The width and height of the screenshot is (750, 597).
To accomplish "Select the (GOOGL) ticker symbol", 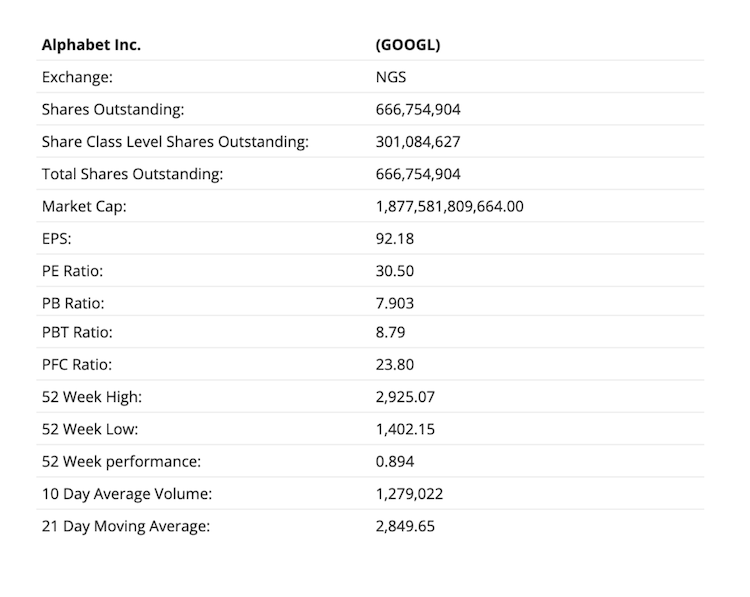I will point(407,45).
